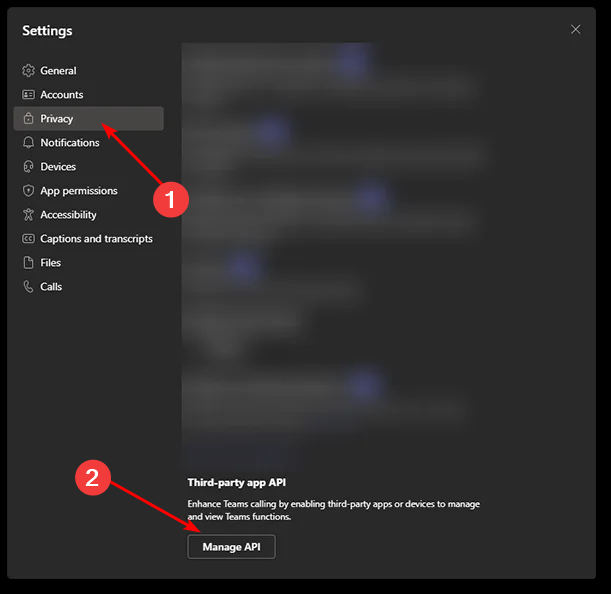Click the Third-party app API heading
The width and height of the screenshot is (611, 594).
click(x=237, y=483)
